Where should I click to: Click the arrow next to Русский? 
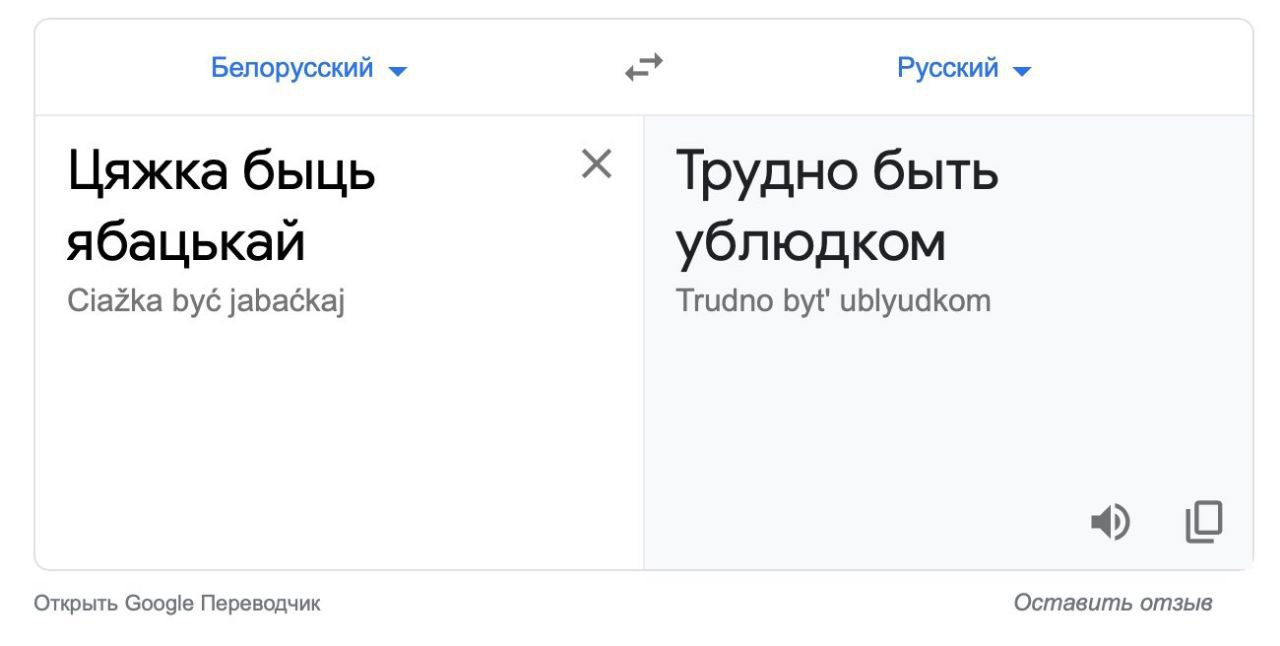pyautogui.click(x=1021, y=71)
